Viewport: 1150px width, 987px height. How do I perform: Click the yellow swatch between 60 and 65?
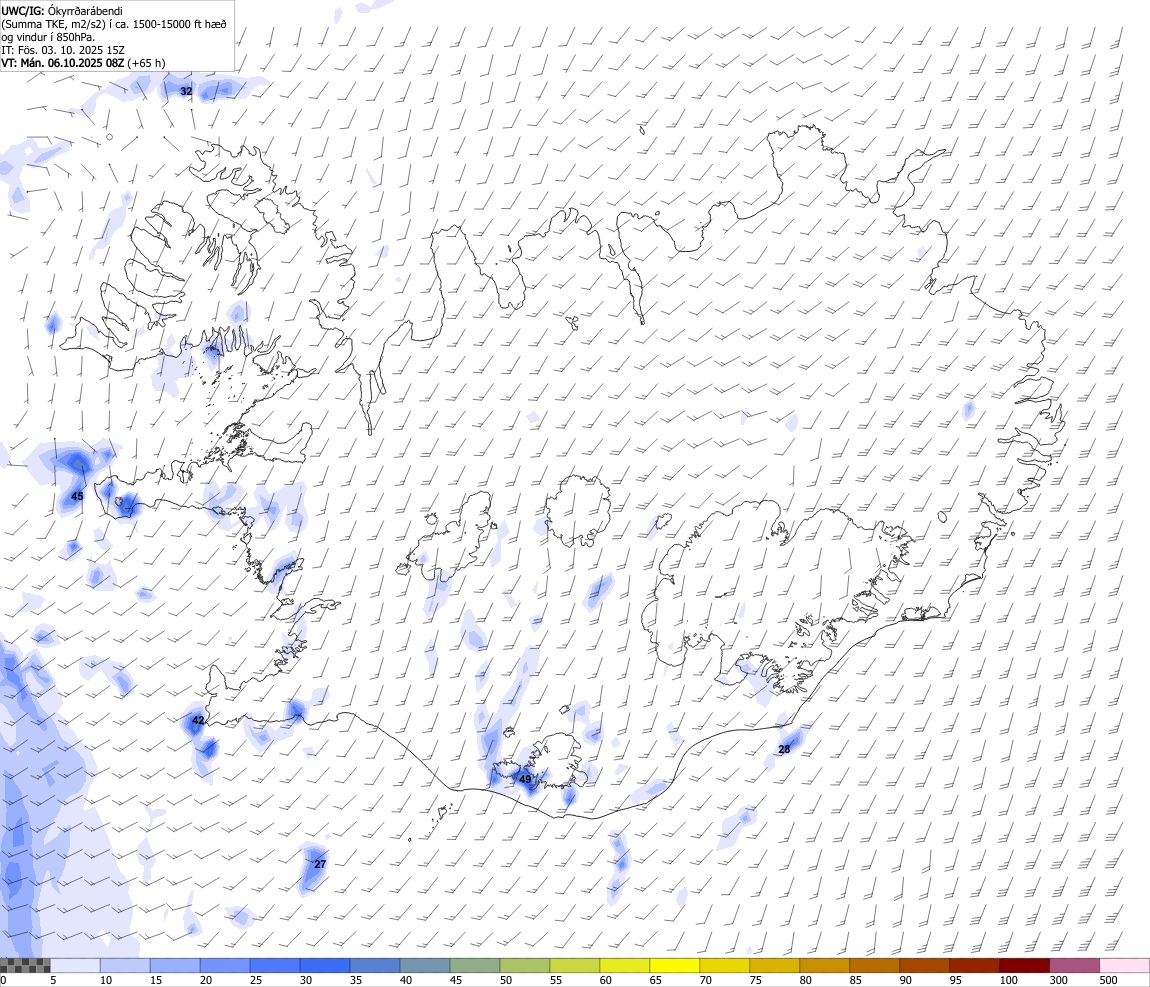click(x=625, y=966)
